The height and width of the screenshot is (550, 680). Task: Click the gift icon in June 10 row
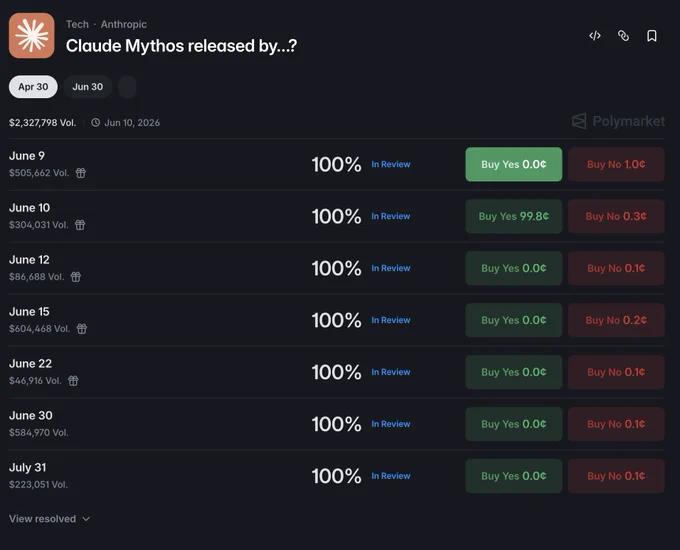click(80, 225)
